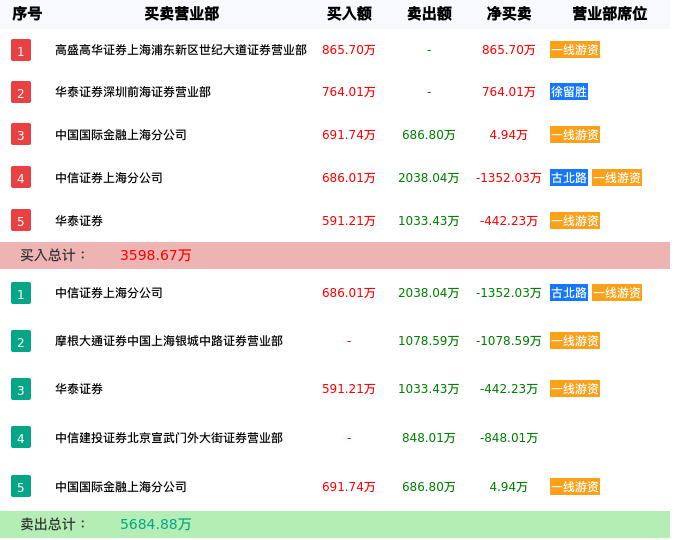Click red rank badge 3 in buy list
This screenshot has height=540, width=676.
tap(21, 134)
